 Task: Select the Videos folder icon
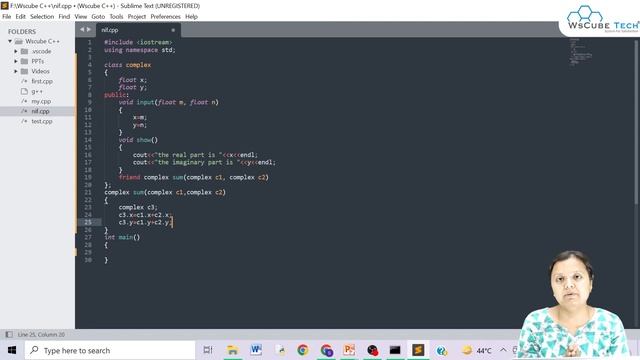tap(24, 71)
